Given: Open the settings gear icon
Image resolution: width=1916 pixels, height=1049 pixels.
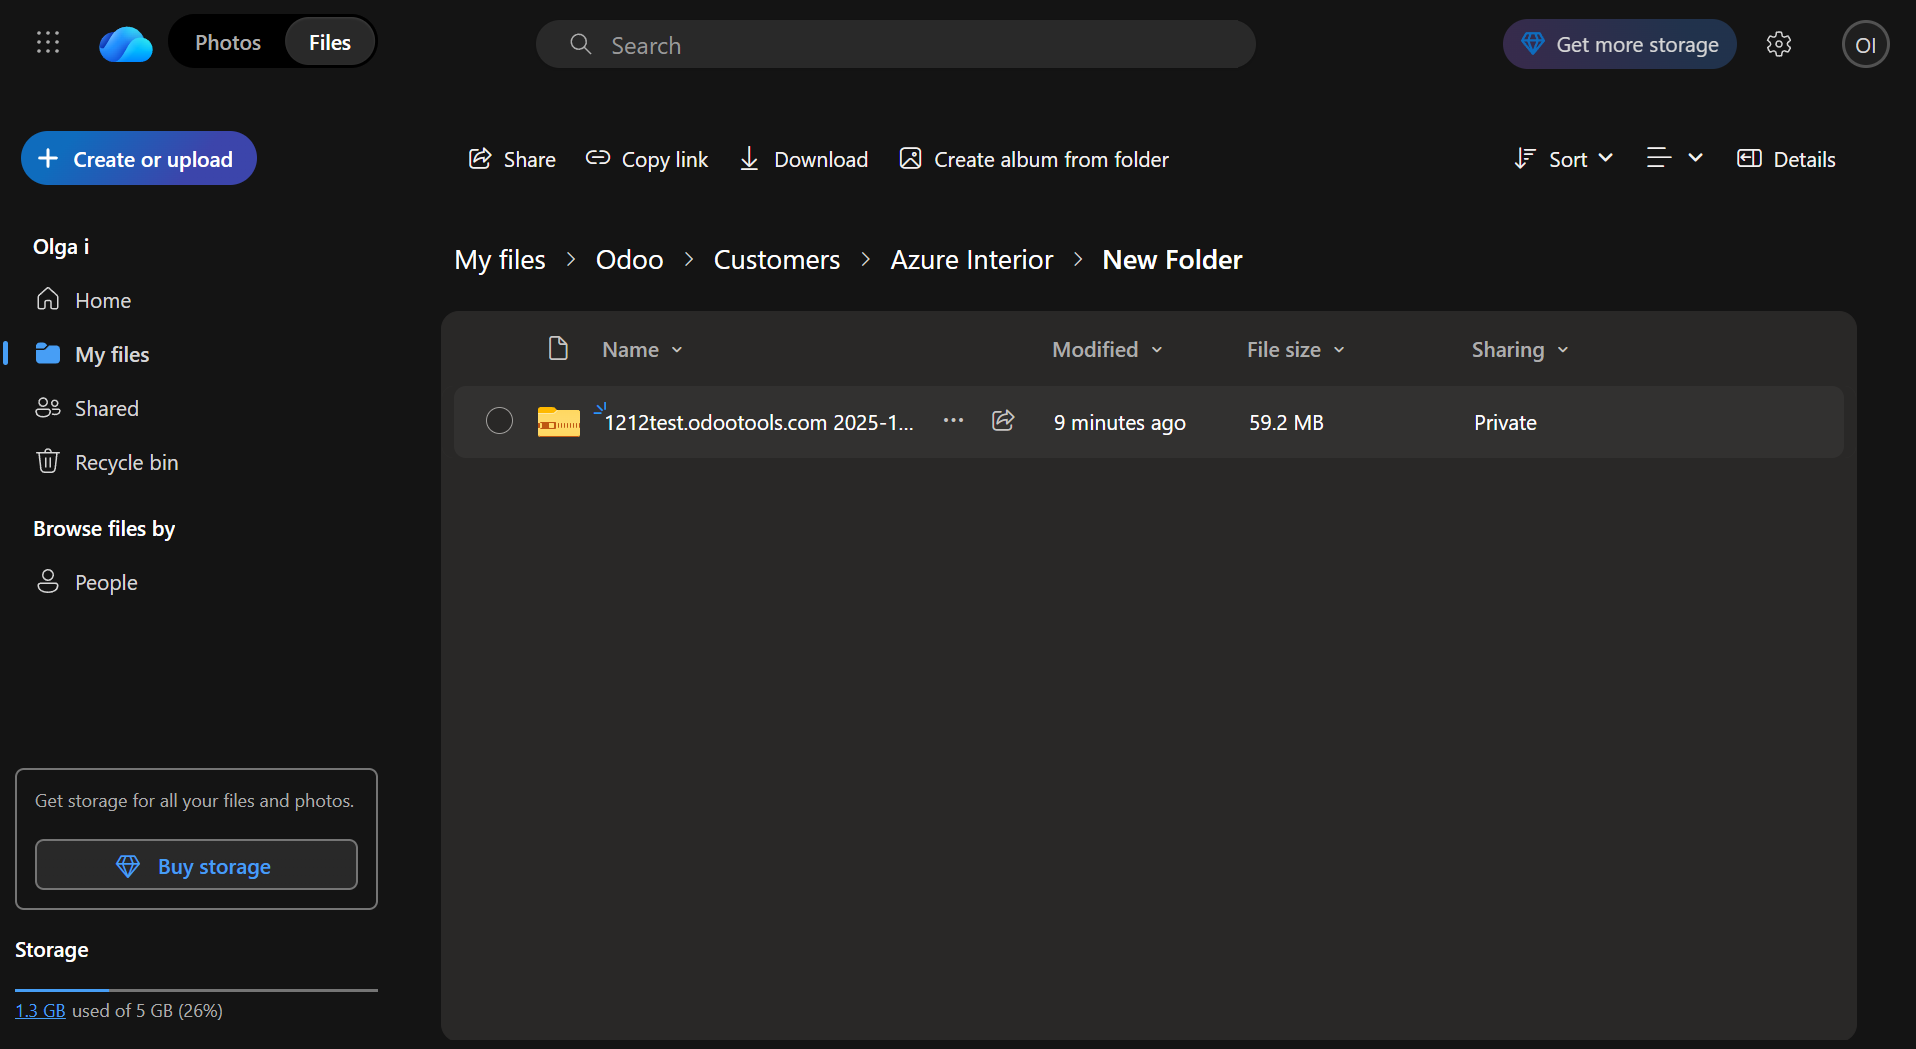Looking at the screenshot, I should (1778, 44).
